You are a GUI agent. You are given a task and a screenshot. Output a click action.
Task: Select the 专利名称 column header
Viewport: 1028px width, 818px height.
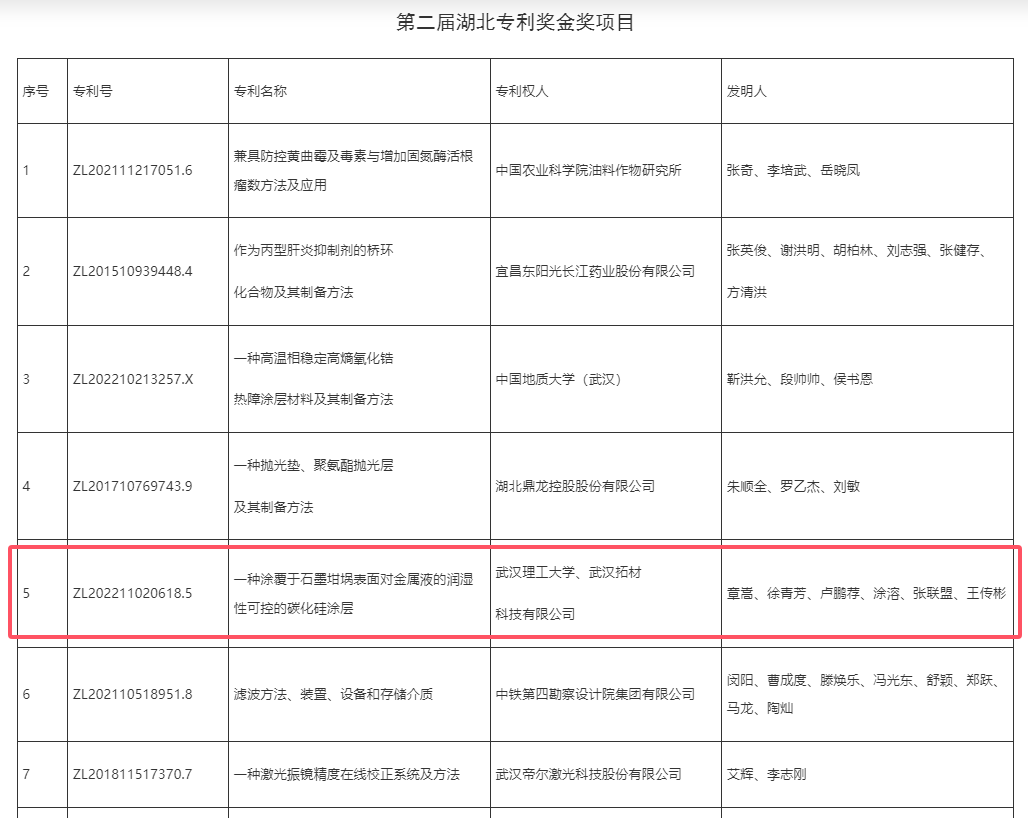click(260, 91)
